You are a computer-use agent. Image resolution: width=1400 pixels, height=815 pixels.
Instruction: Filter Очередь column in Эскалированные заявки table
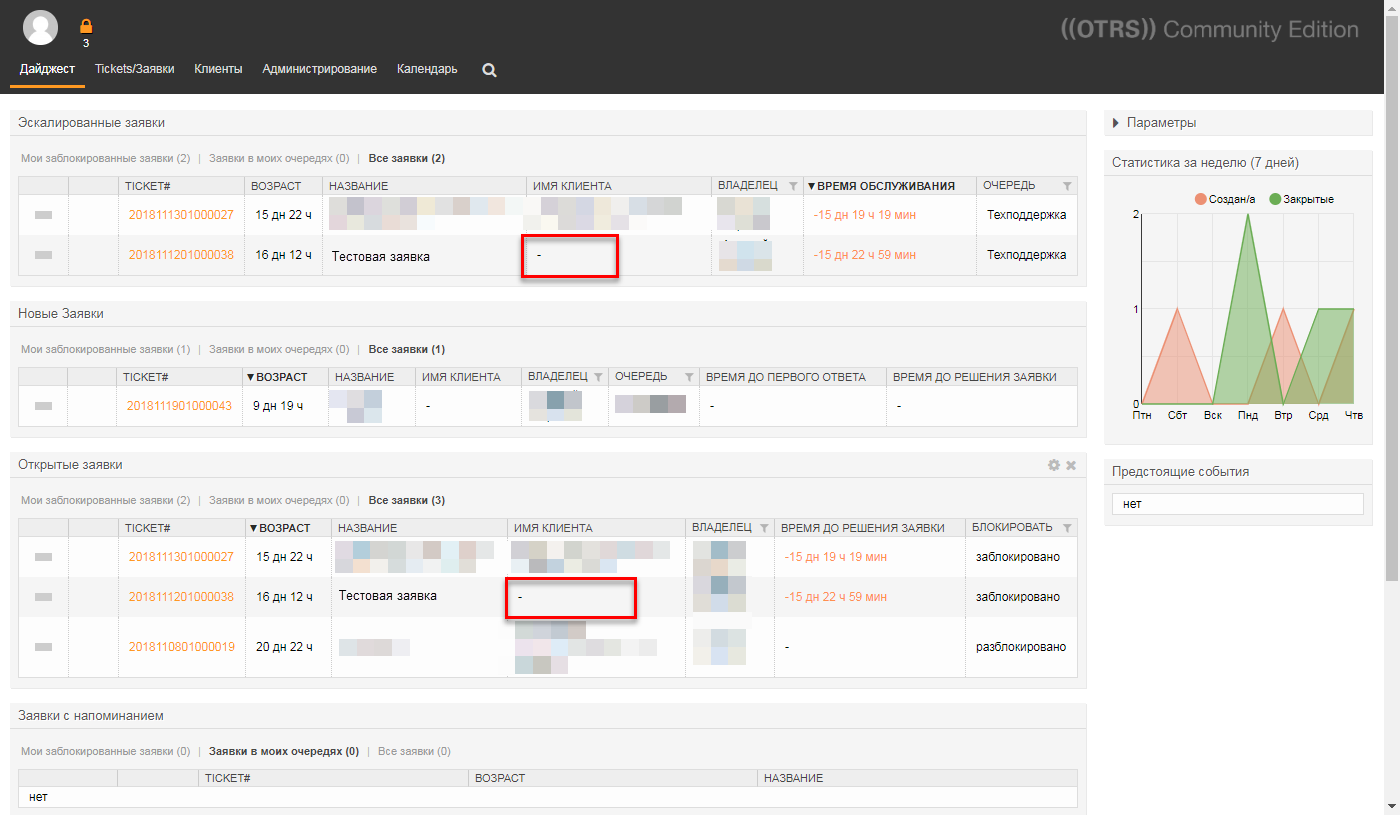1067,186
